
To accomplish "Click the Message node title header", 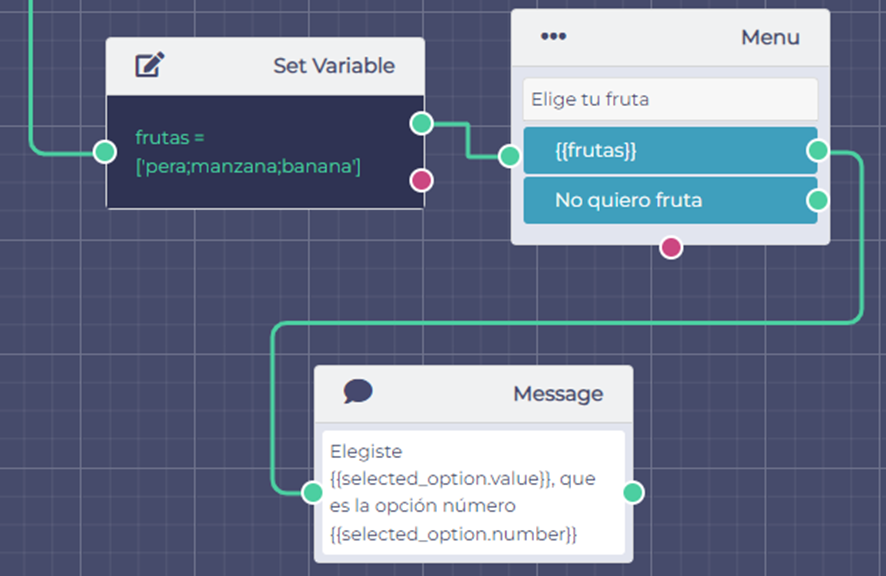I will click(x=557, y=394).
